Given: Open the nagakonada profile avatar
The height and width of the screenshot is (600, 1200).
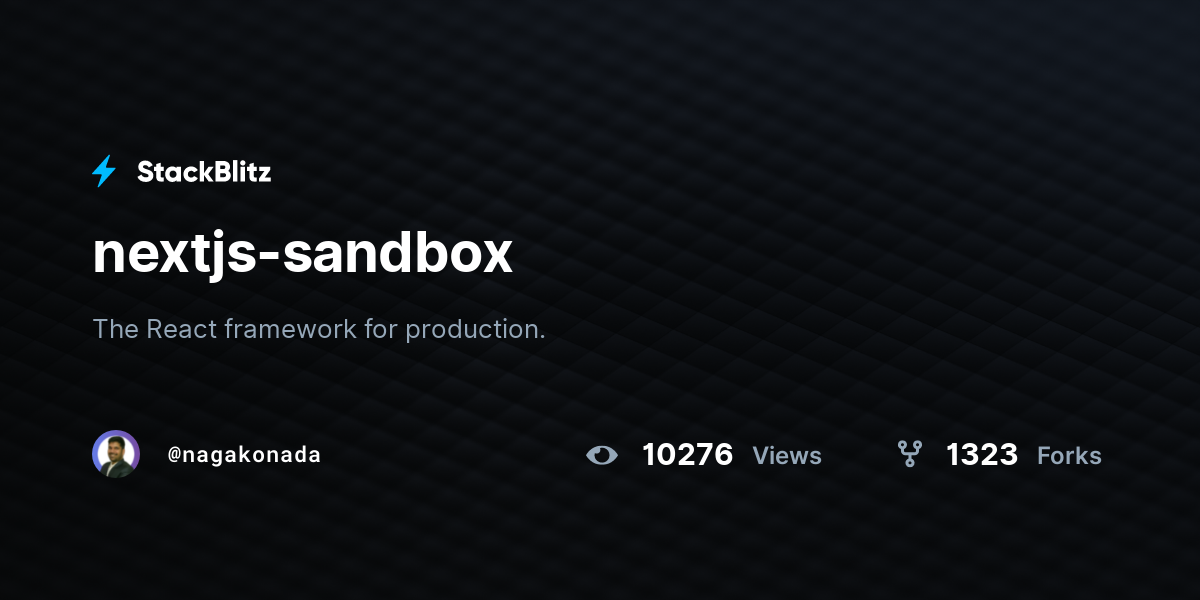Looking at the screenshot, I should coord(116,454).
